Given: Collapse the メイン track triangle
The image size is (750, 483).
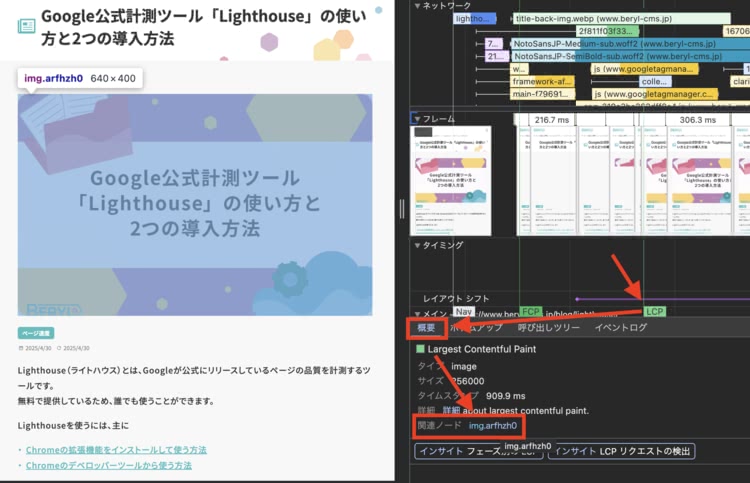Looking at the screenshot, I should (x=417, y=314).
